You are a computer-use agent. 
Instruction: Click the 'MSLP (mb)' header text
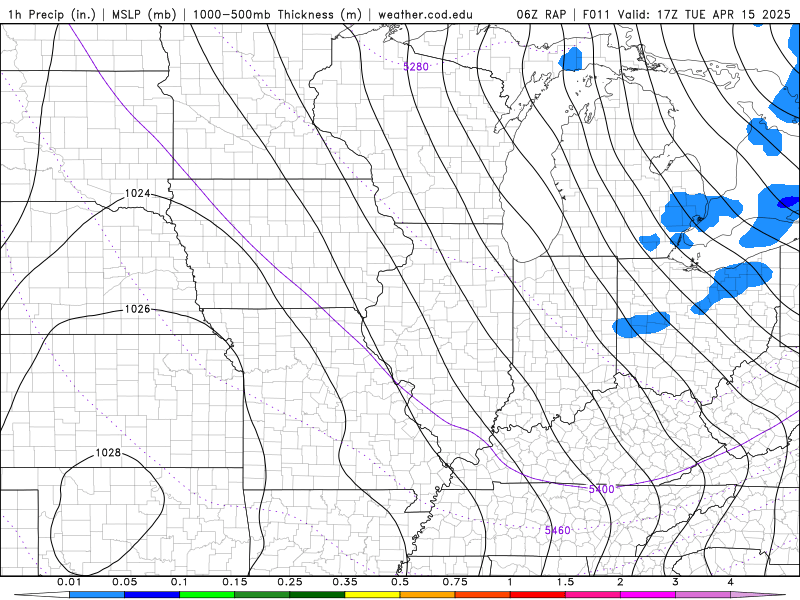144,14
